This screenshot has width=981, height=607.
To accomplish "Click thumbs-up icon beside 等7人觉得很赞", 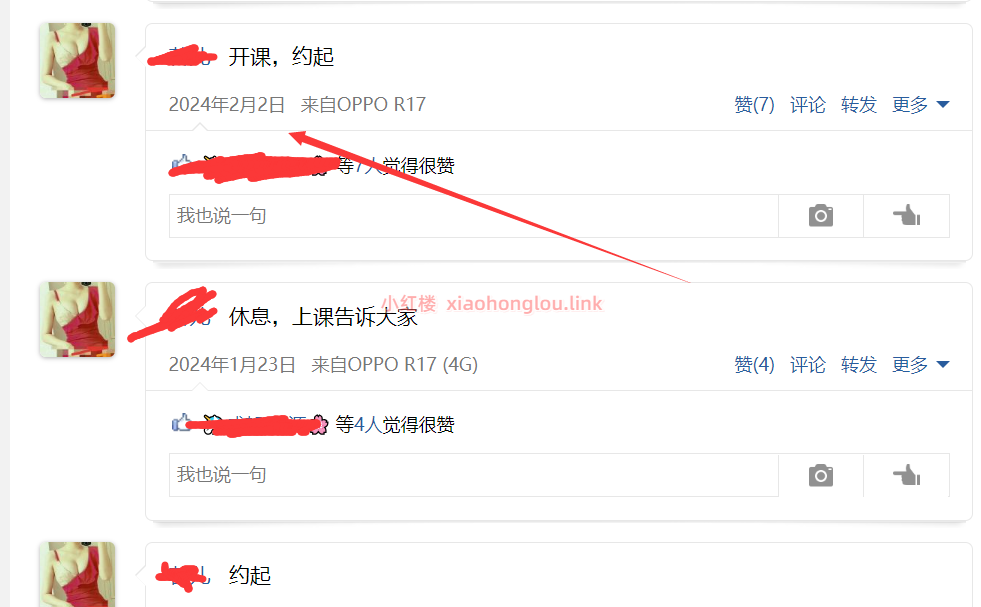I will click(x=181, y=165).
